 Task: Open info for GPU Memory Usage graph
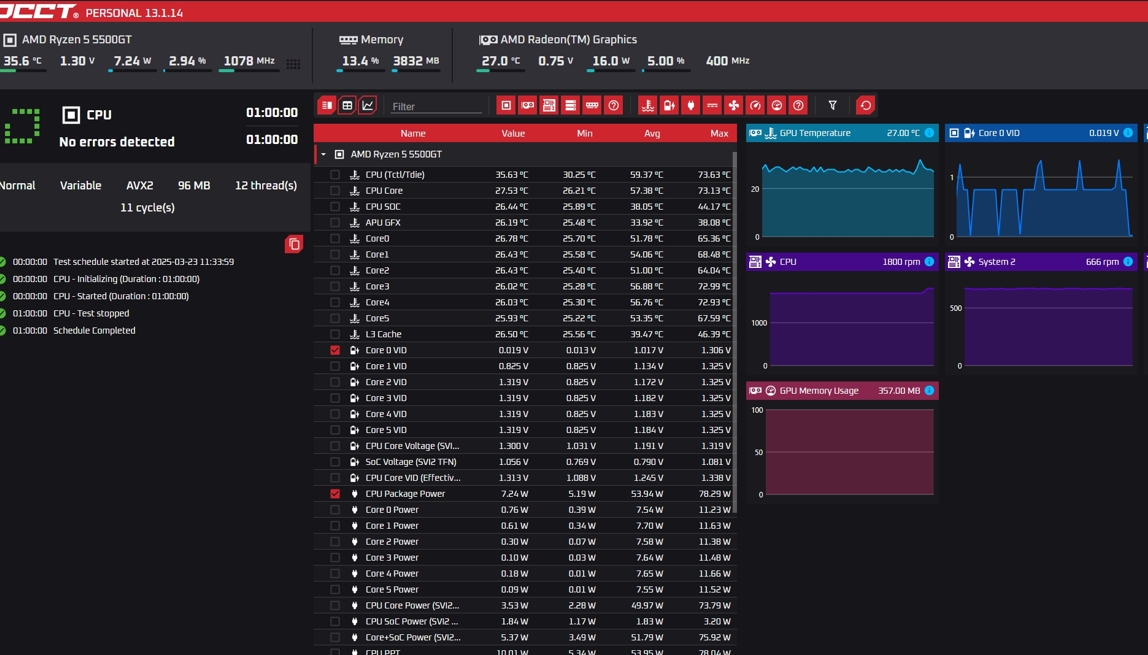pos(929,390)
